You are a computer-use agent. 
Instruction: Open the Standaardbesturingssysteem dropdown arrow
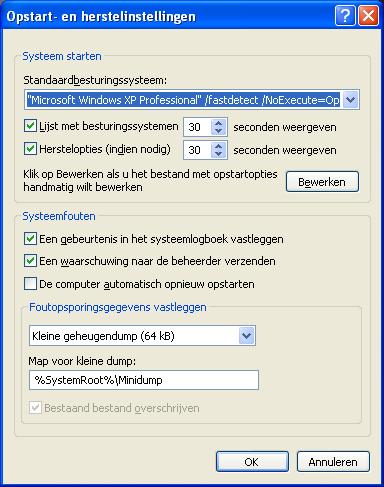(350, 100)
